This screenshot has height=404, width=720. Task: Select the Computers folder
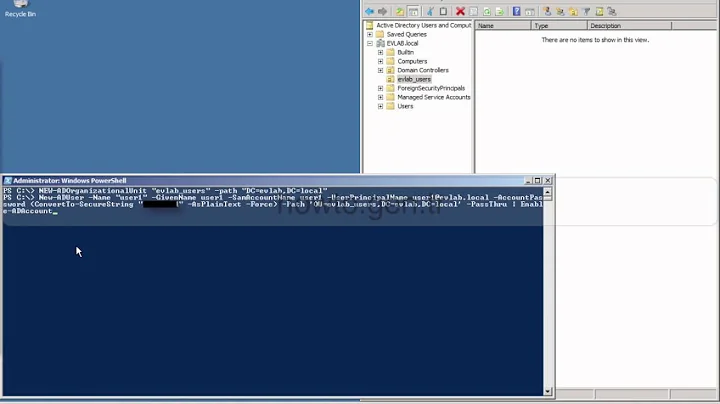pyautogui.click(x=412, y=61)
